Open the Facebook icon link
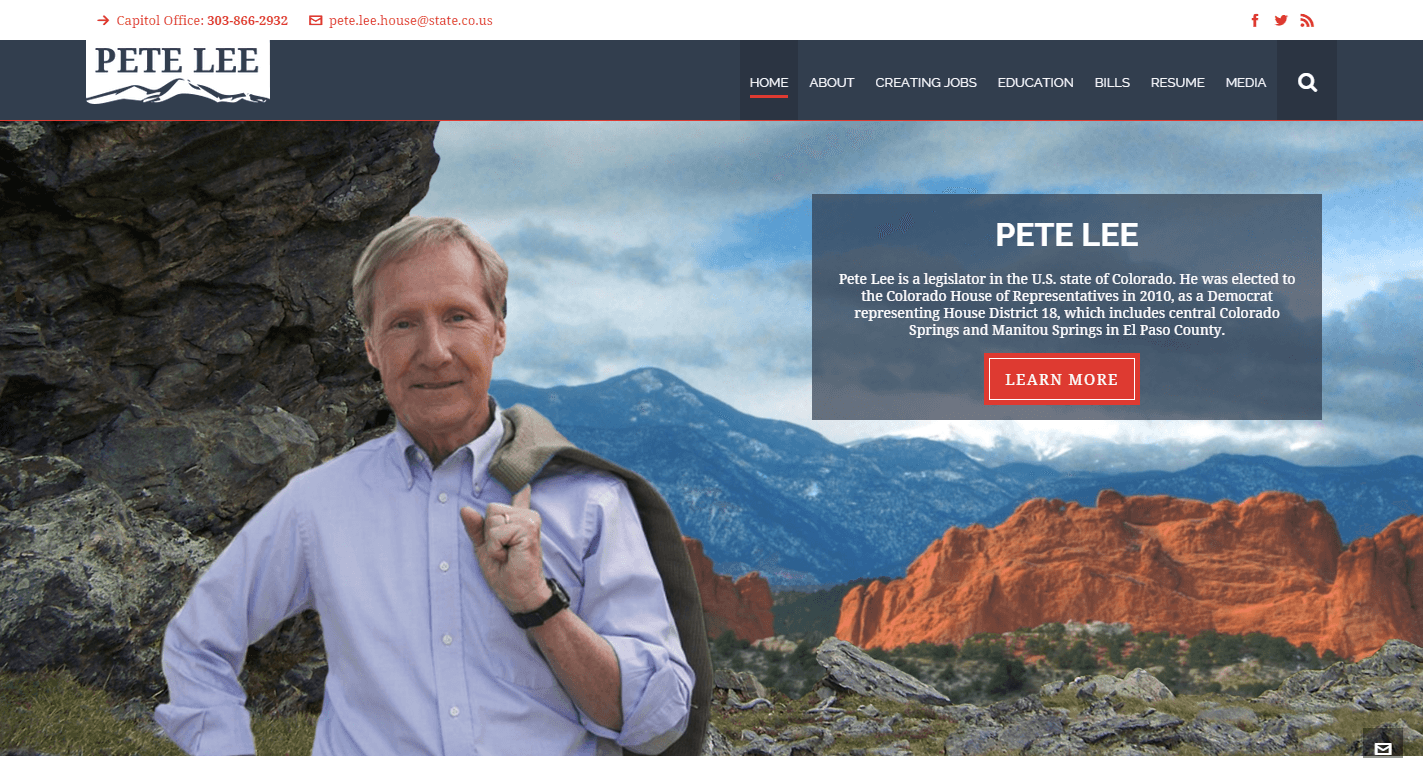 point(1255,20)
